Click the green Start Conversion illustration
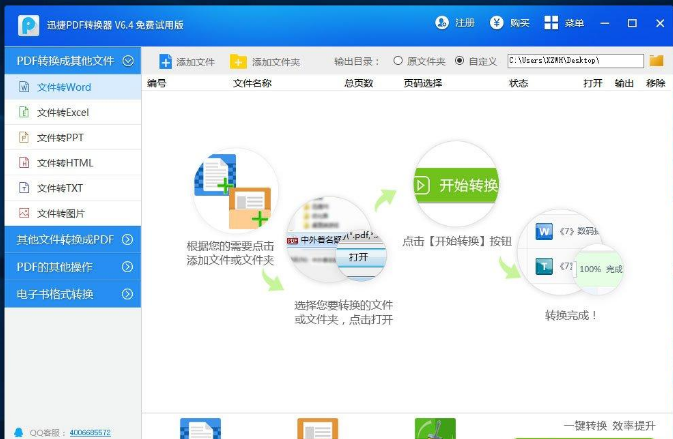Screen dimensions: 673x439 456,185
